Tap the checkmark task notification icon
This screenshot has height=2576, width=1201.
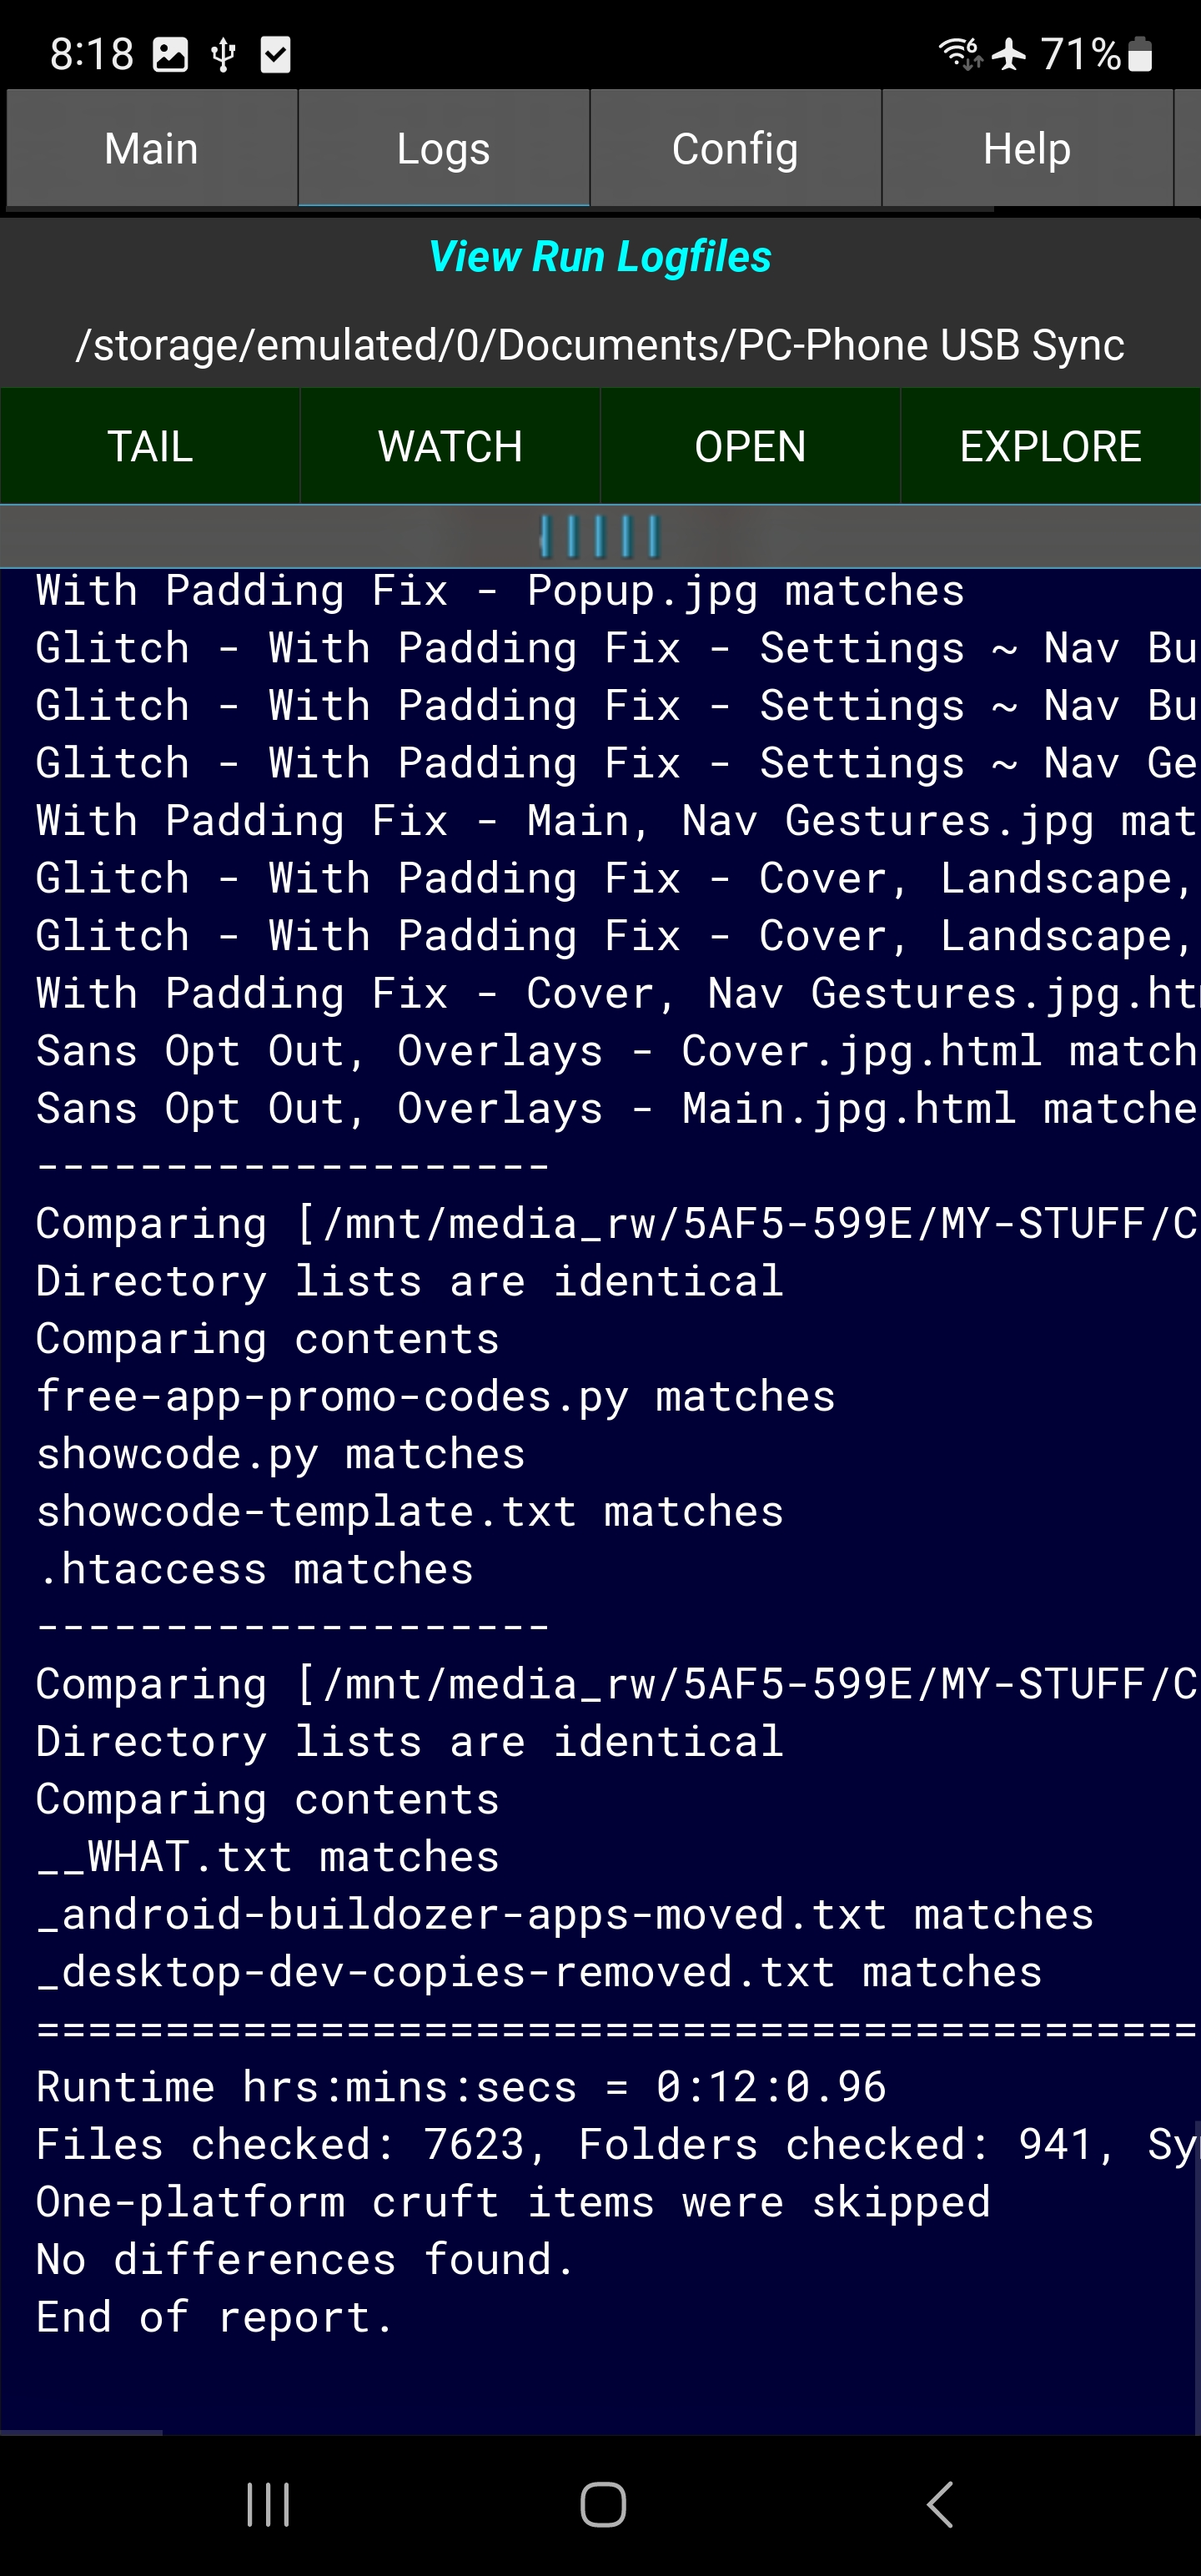pos(275,55)
